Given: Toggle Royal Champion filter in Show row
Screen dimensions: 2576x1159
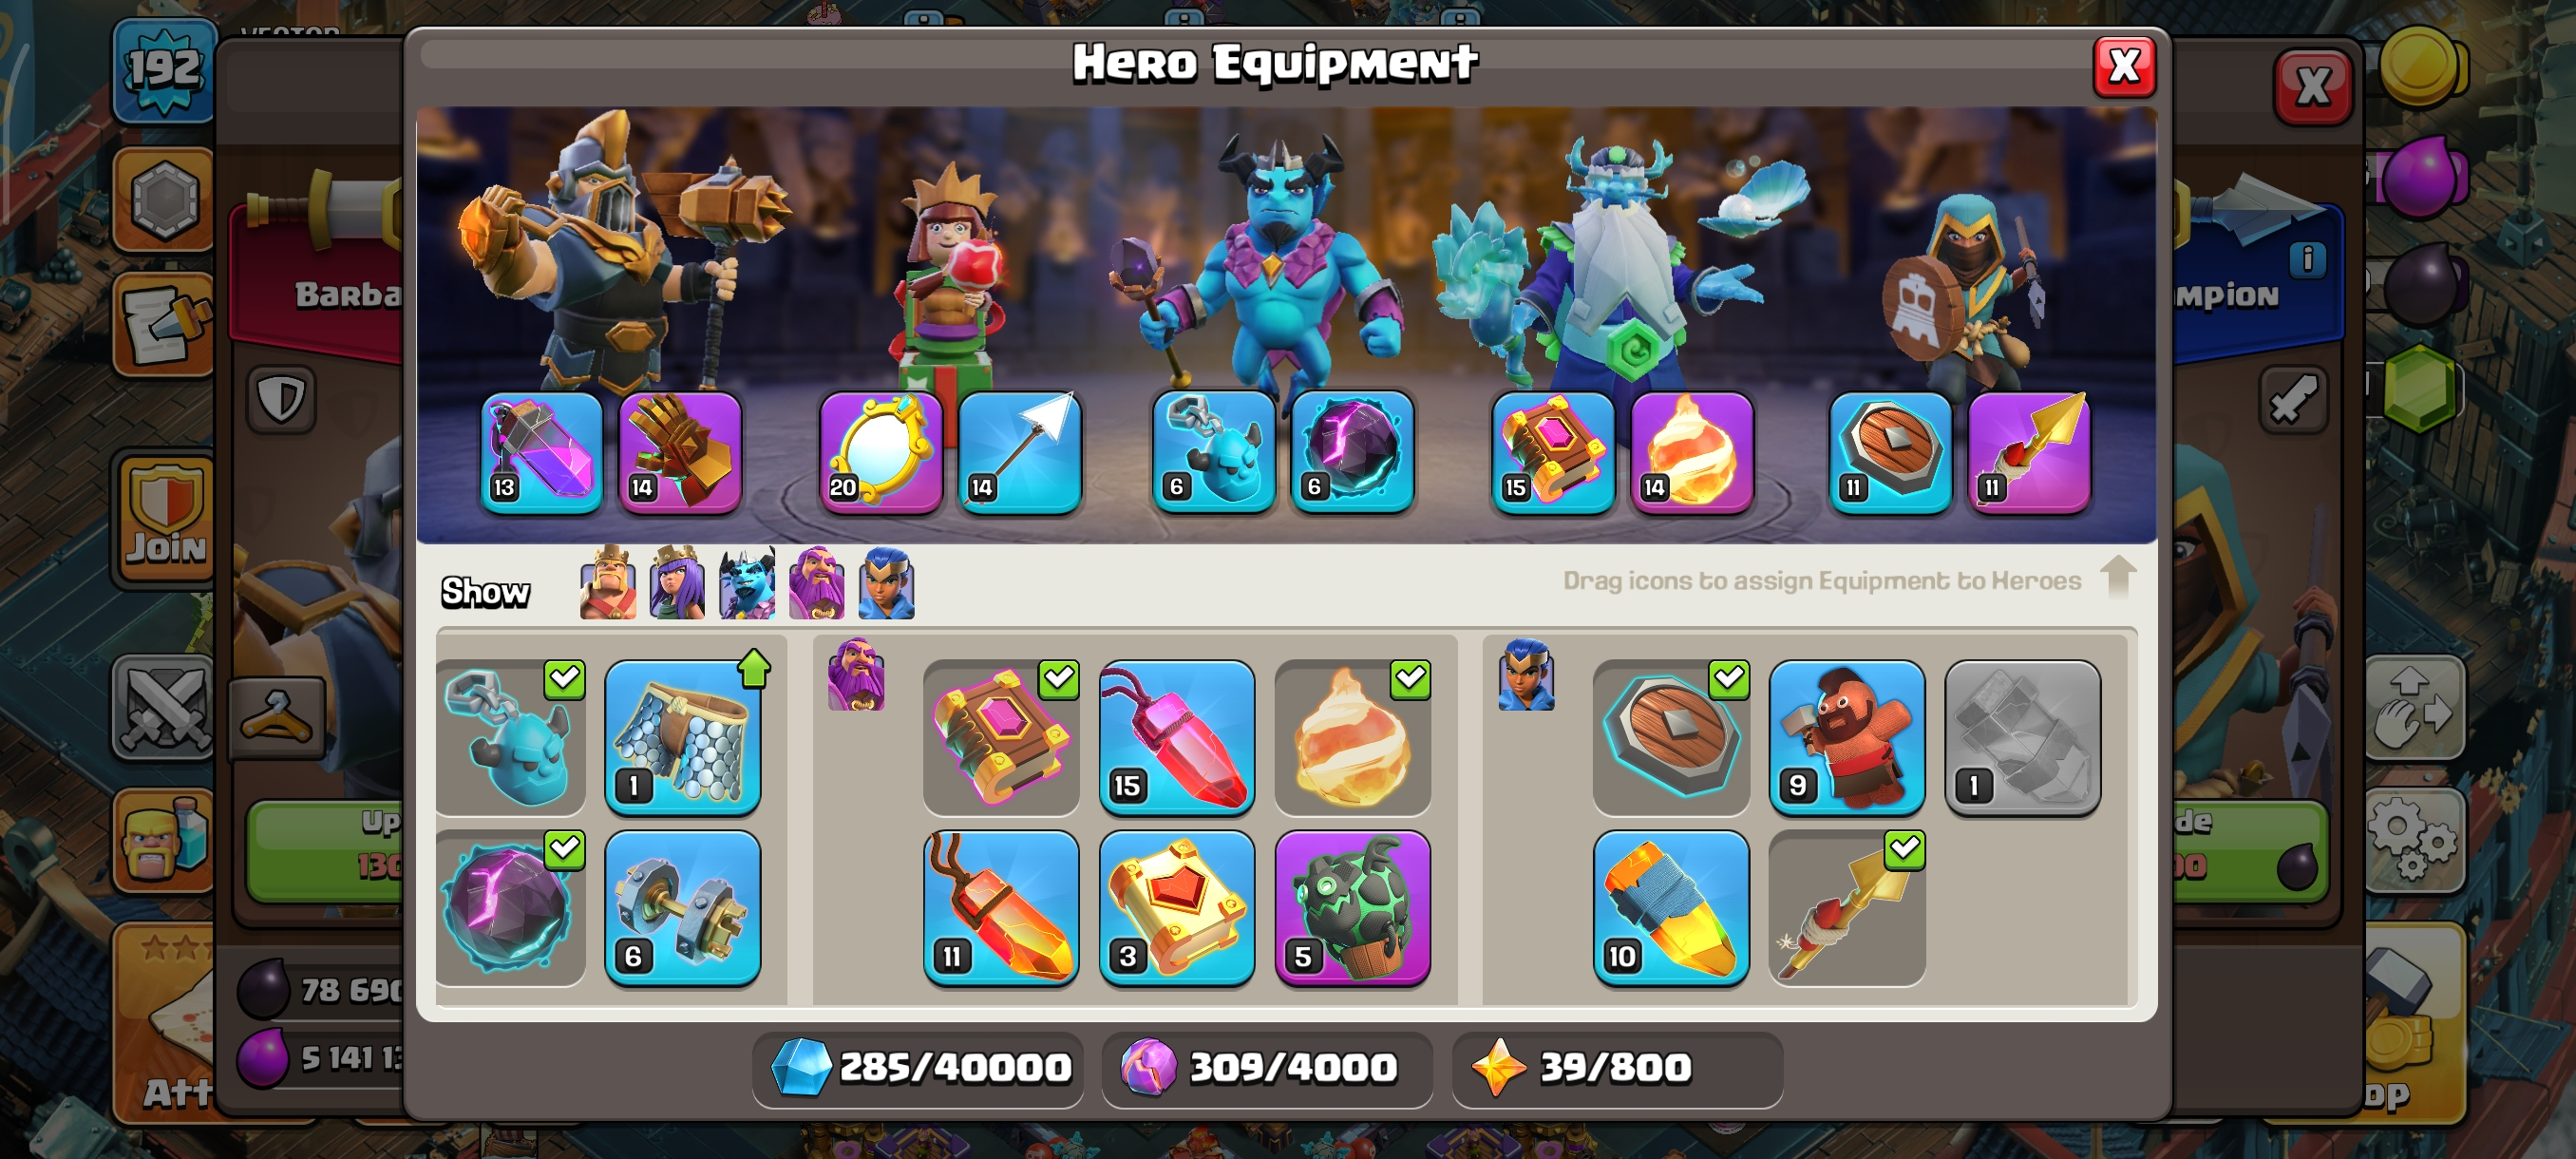Looking at the screenshot, I should (x=886, y=583).
